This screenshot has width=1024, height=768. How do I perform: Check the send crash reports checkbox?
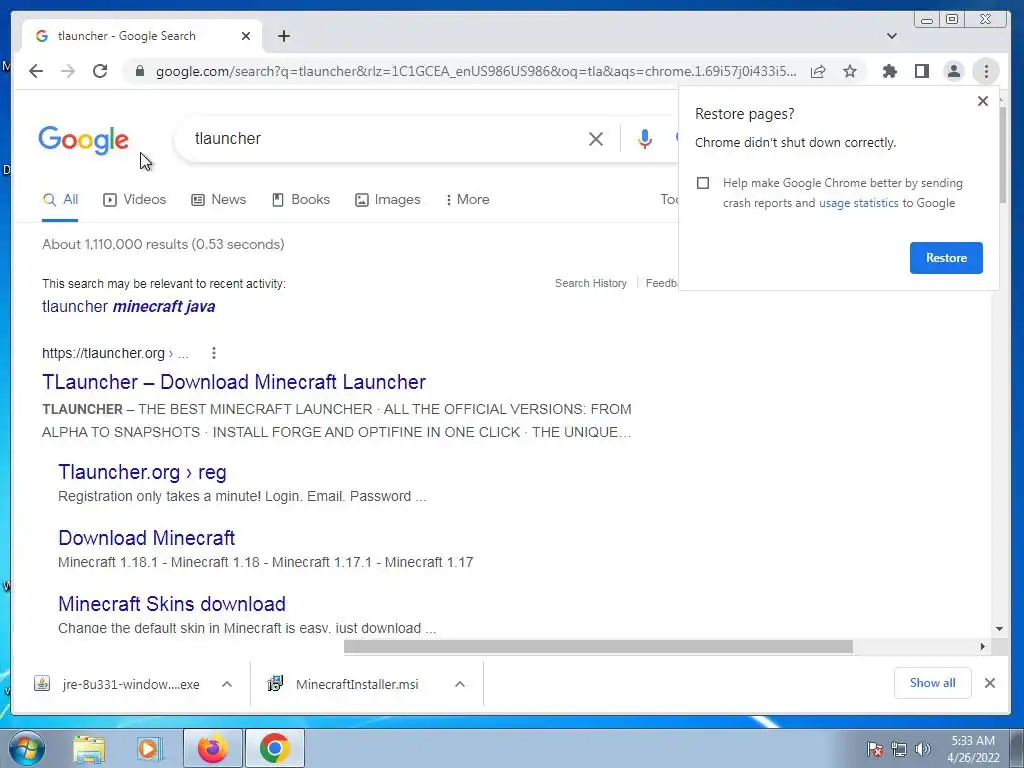pos(703,183)
